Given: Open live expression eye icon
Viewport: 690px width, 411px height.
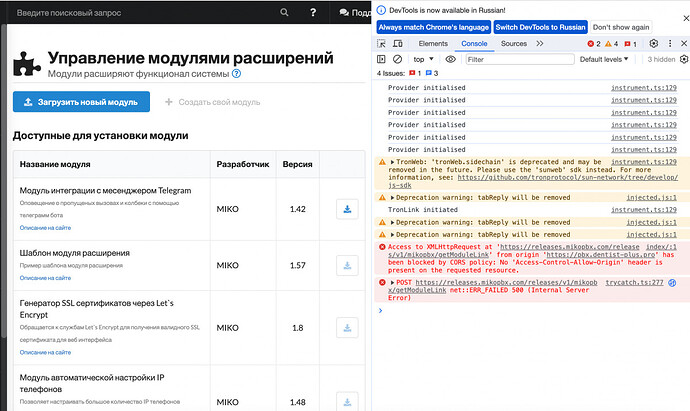Looking at the screenshot, I should 450,59.
